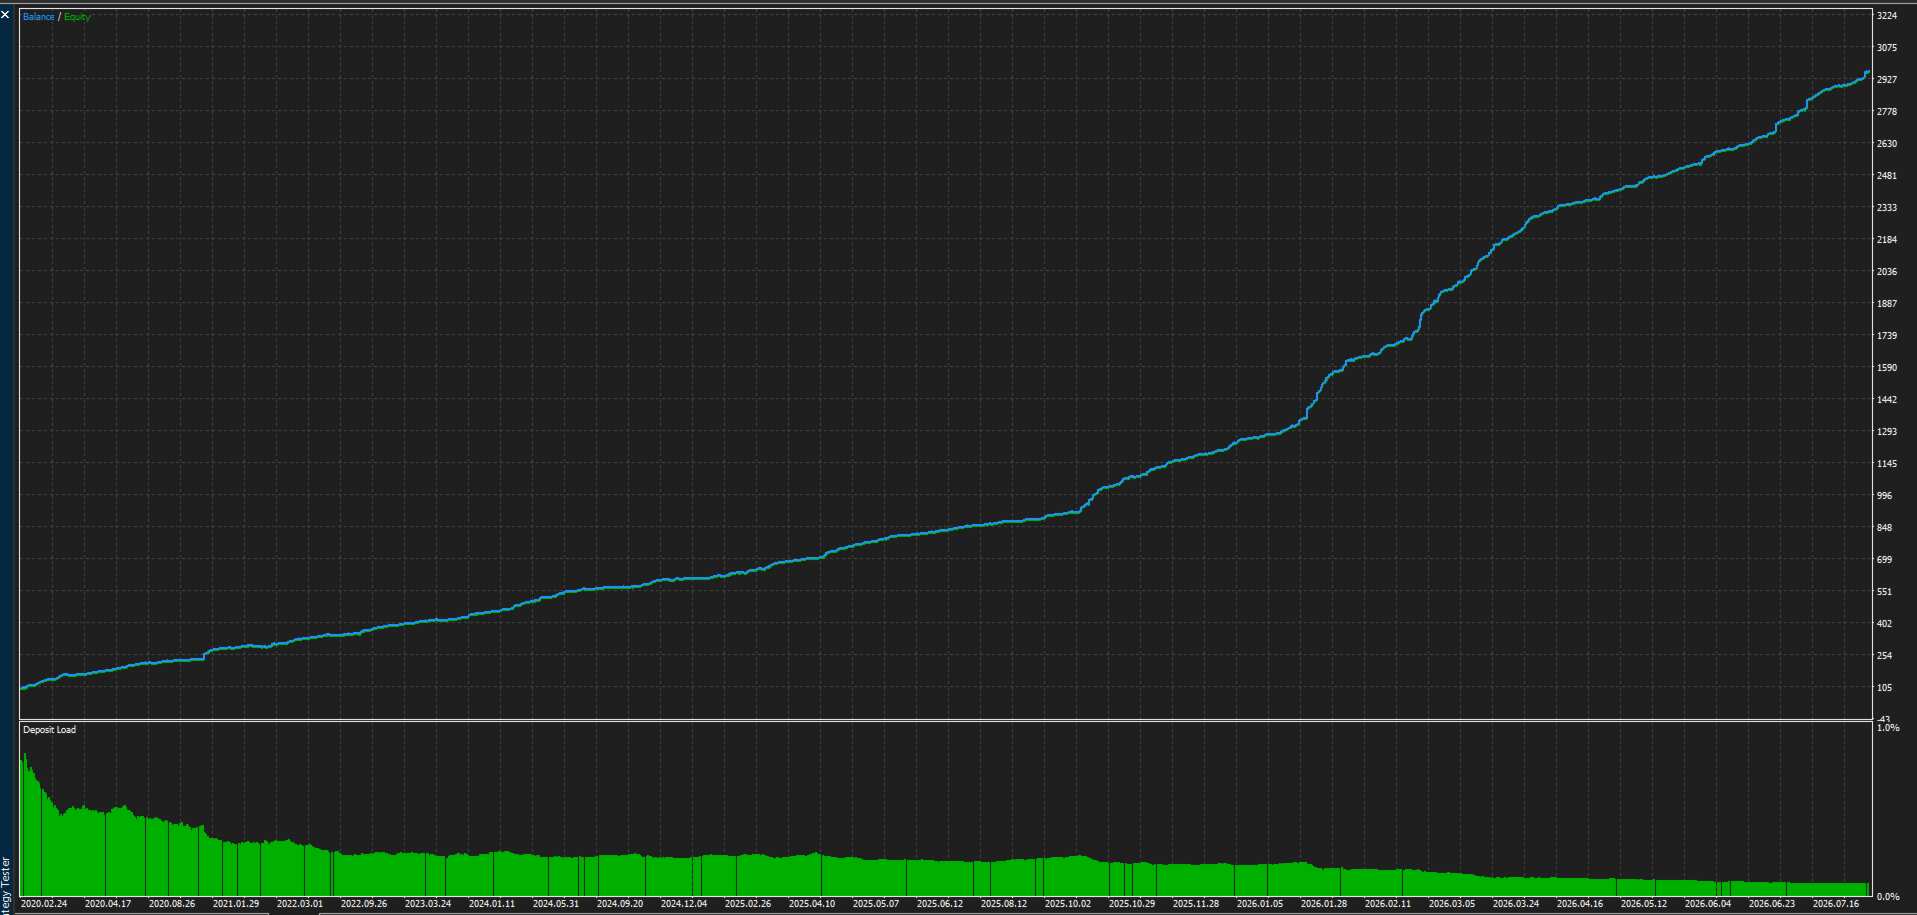Click the 105 axis value
Image resolution: width=1917 pixels, height=915 pixels.
(x=1885, y=688)
